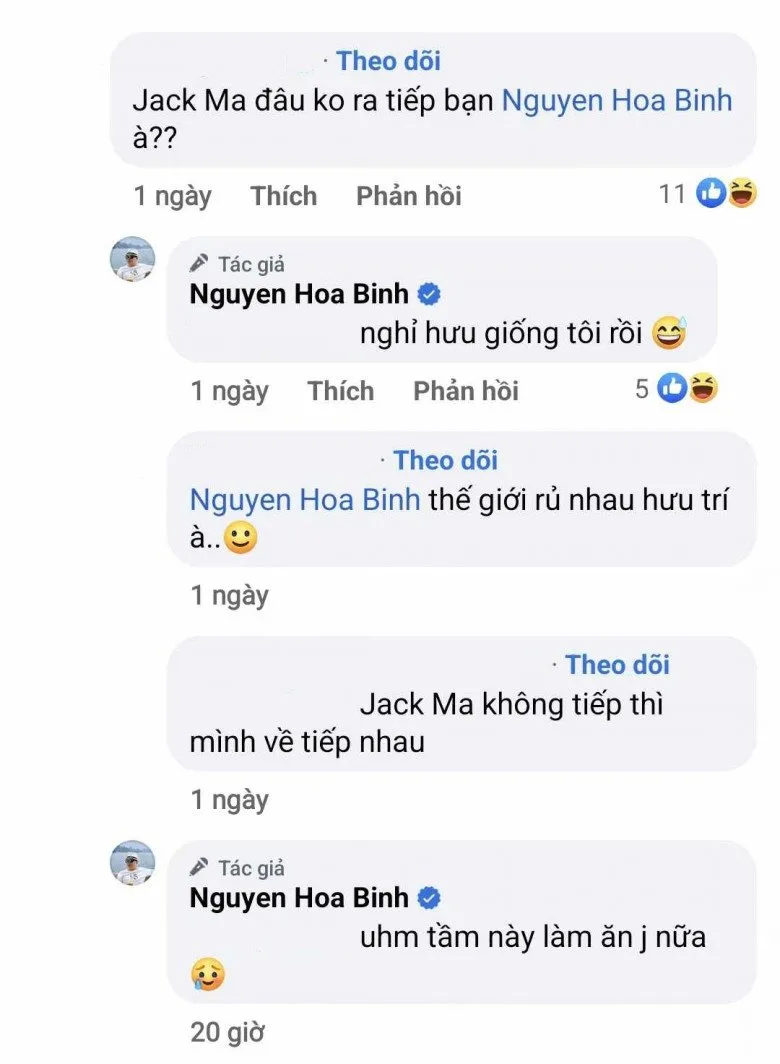Image resolution: width=780 pixels, height=1064 pixels.
Task: Click the crying emoji under 'uhm tầm này làm ăn'
Action: [207, 971]
